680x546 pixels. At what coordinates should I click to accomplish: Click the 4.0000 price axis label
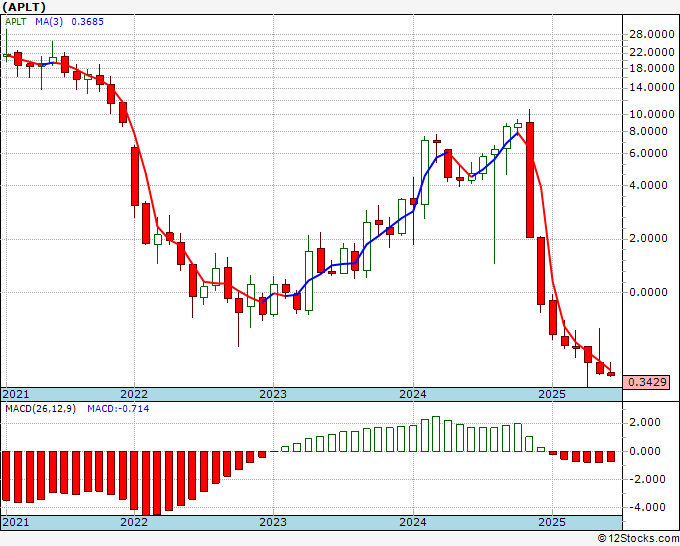pyautogui.click(x=648, y=186)
